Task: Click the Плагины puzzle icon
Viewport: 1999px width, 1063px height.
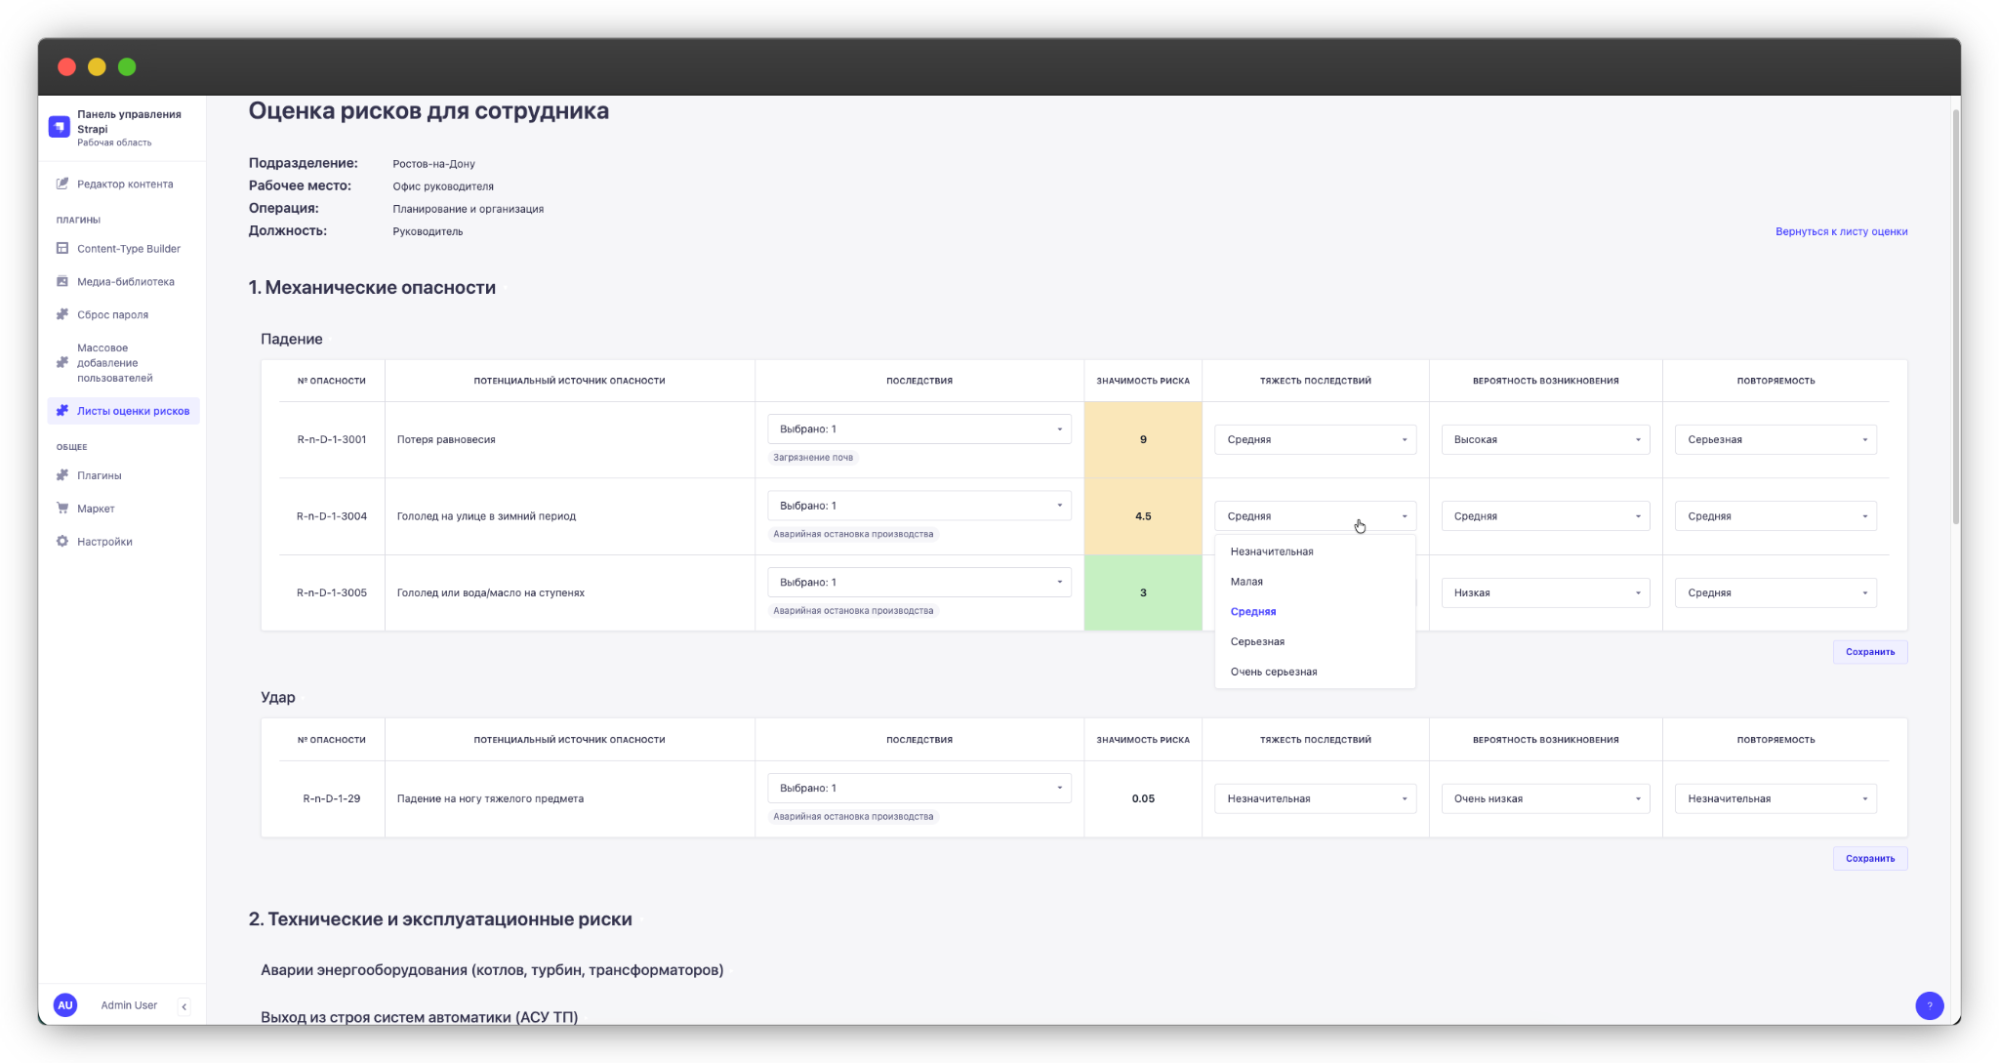Action: [x=62, y=475]
